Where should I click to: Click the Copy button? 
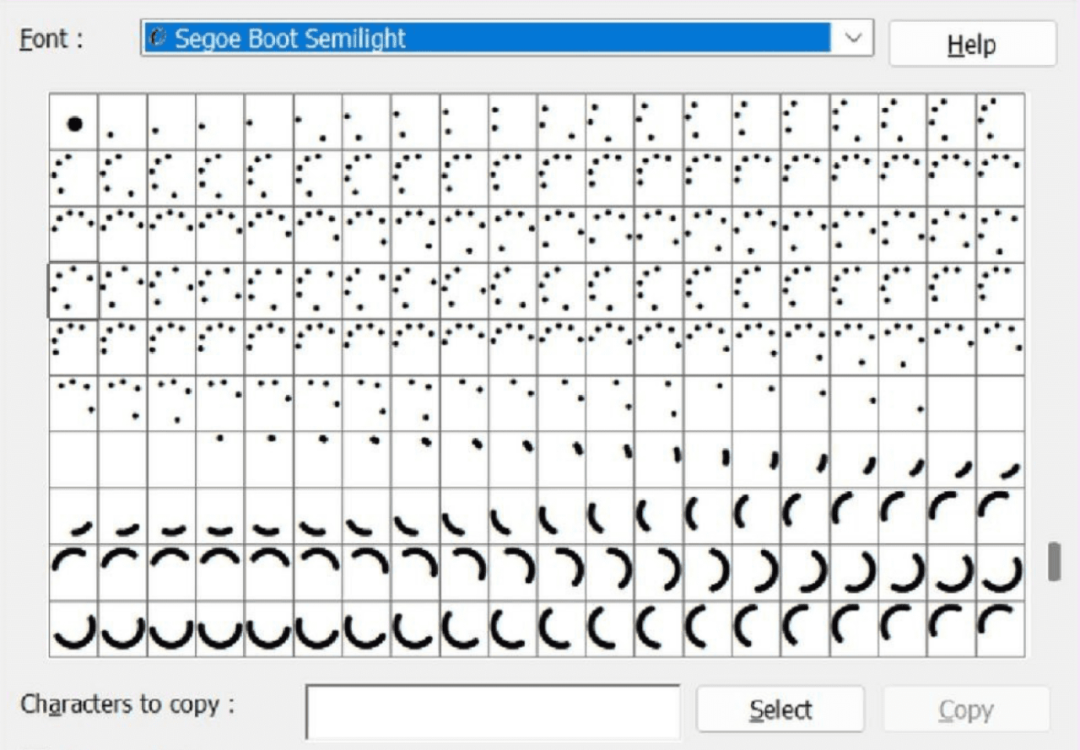coord(966,709)
